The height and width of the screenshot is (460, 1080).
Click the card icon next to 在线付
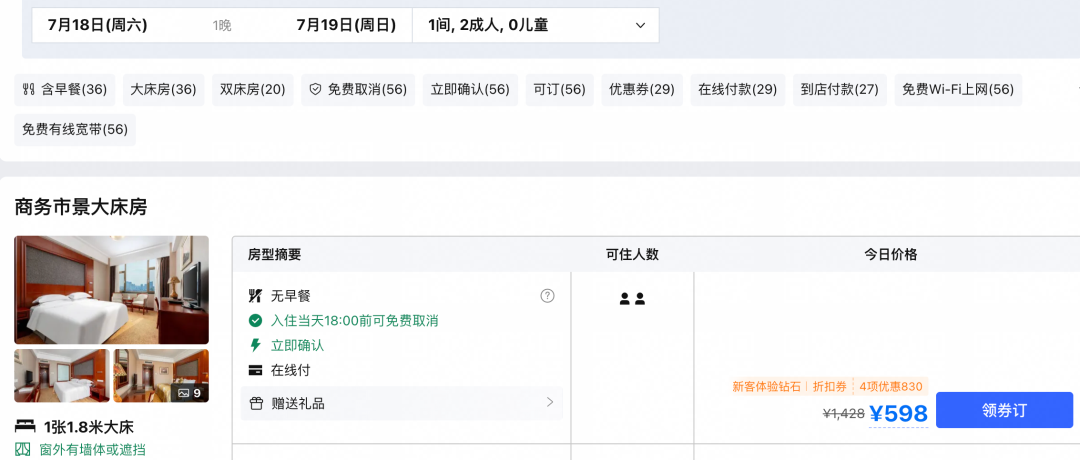tap(255, 370)
